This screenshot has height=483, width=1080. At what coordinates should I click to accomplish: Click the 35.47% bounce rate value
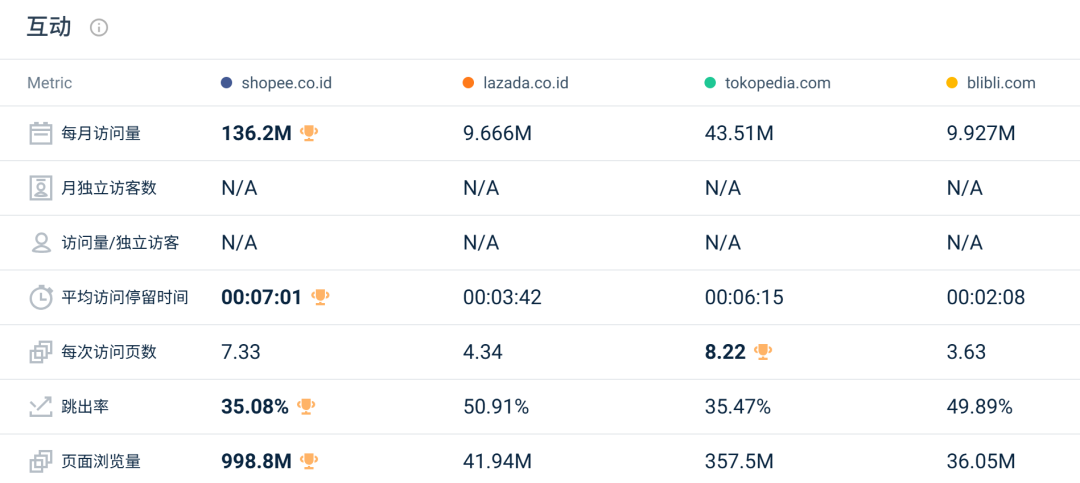pyautogui.click(x=738, y=407)
